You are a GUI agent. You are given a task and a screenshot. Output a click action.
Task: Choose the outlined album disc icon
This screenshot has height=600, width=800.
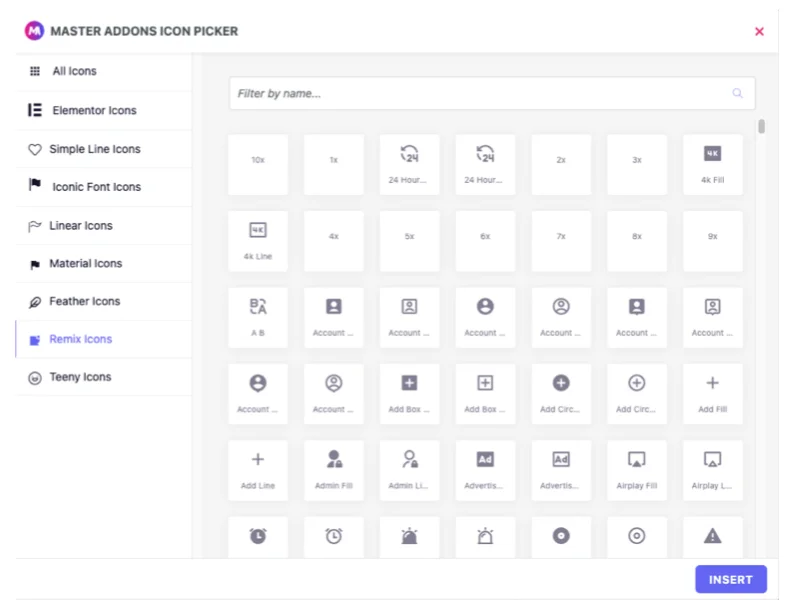tap(637, 537)
